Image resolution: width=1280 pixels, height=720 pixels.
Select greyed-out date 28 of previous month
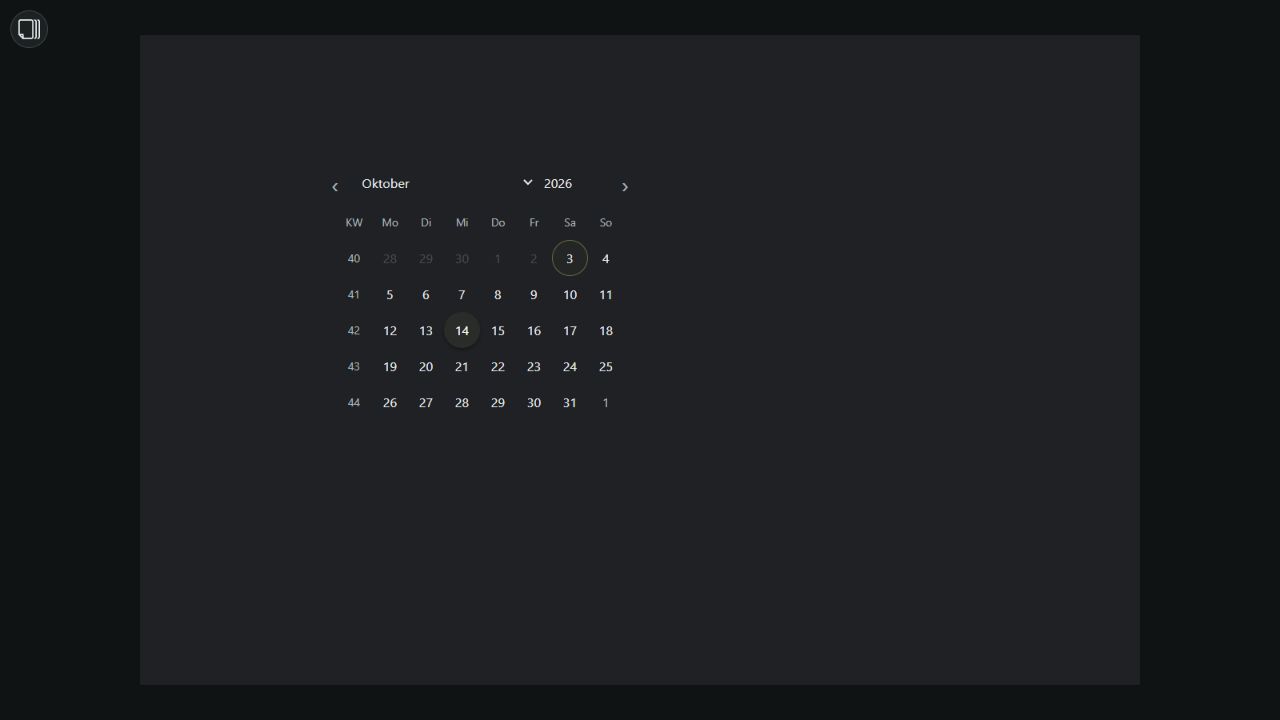point(390,259)
